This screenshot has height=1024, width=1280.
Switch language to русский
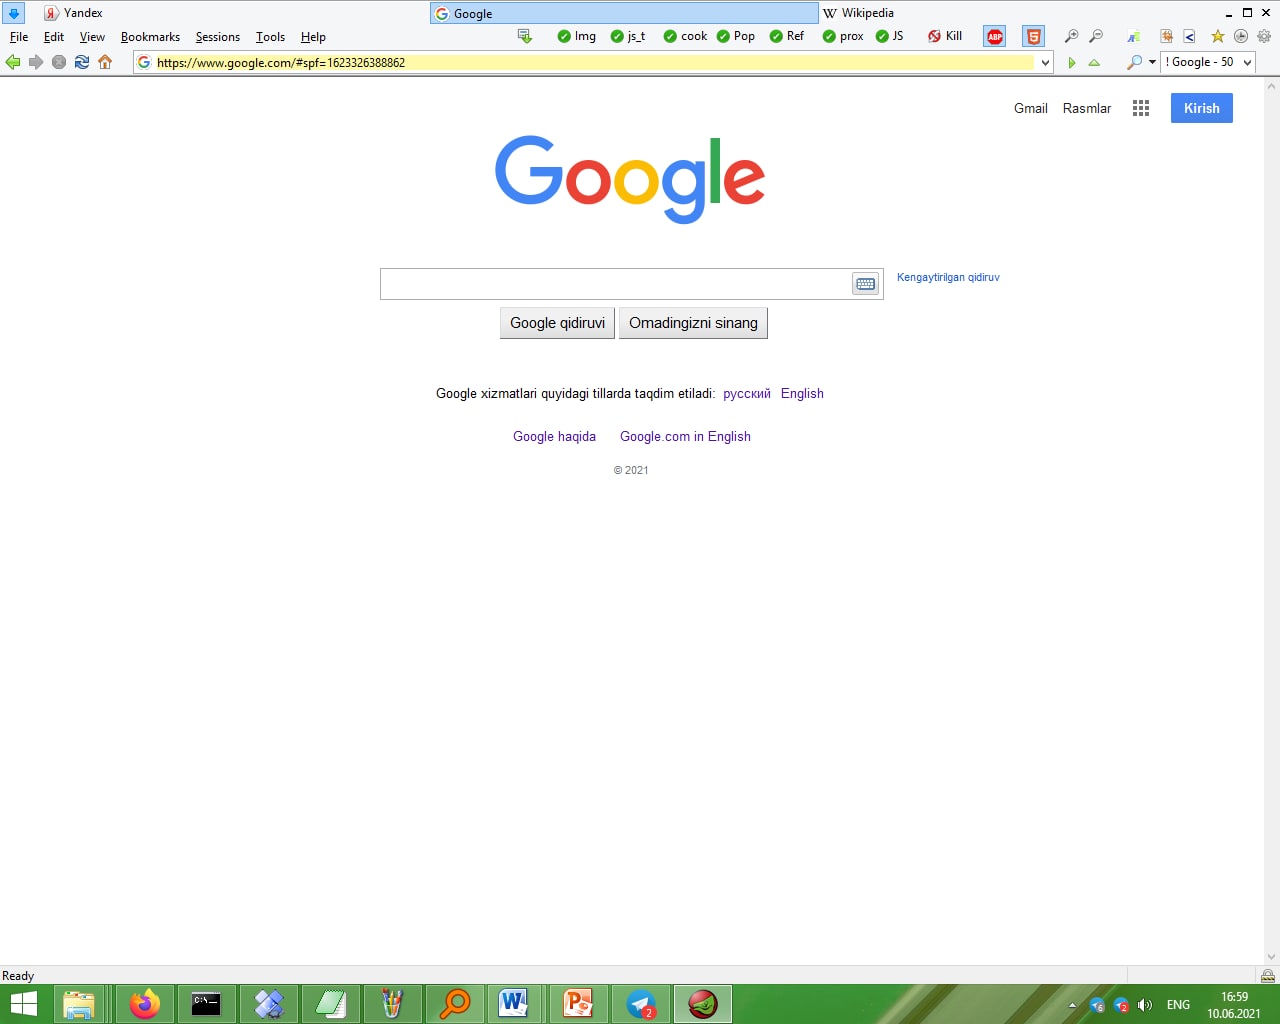point(747,393)
